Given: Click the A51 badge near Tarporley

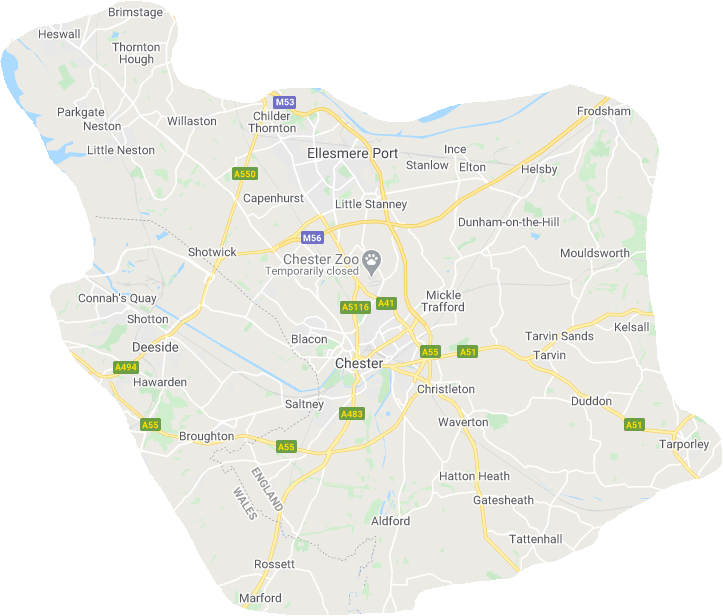Looking at the screenshot, I should coord(634,425).
